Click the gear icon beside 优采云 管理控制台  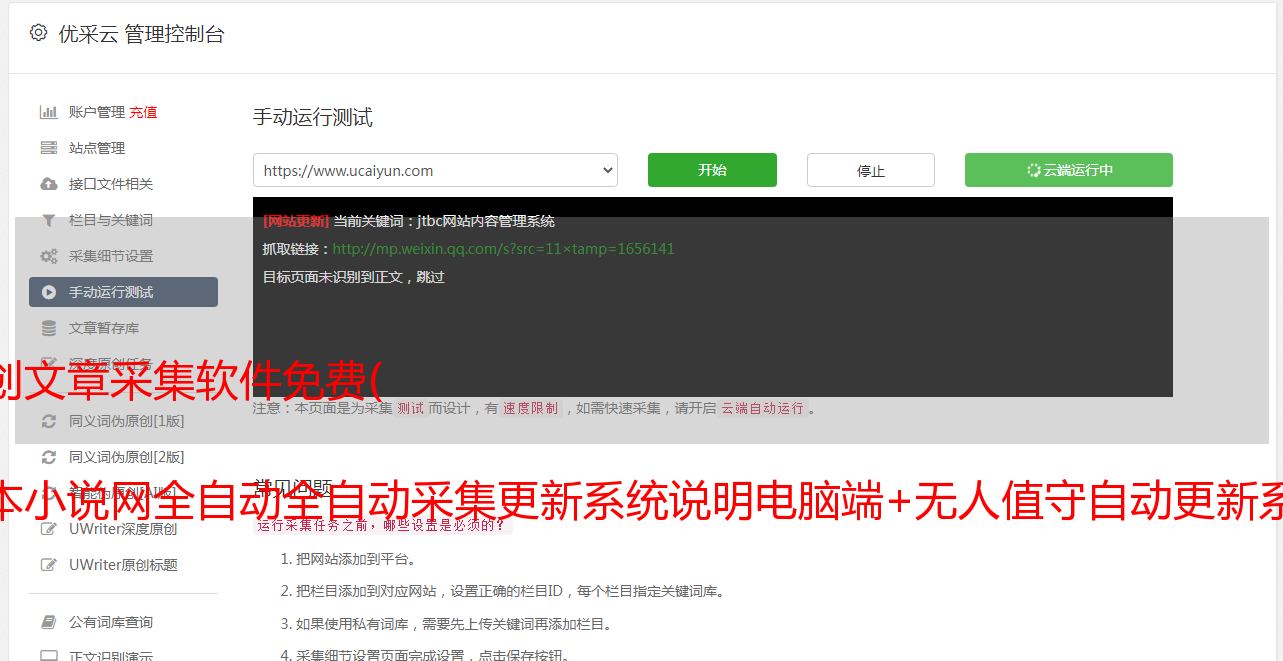coord(38,33)
